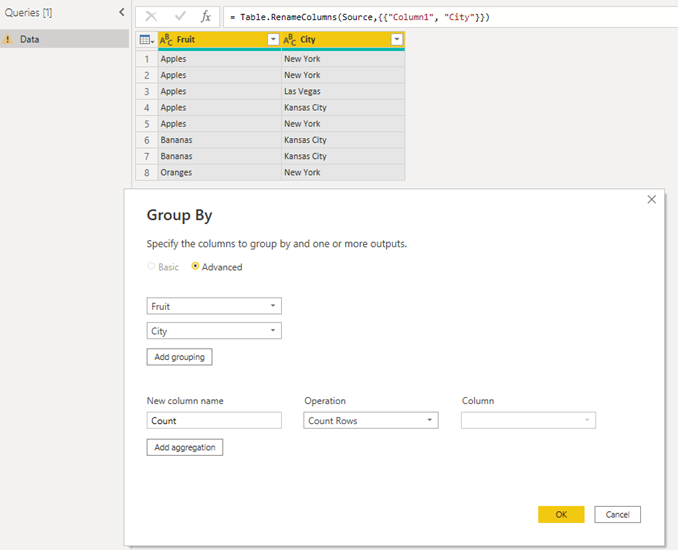Click the ABC data type icon for City
The height and width of the screenshot is (550, 678).
click(290, 40)
